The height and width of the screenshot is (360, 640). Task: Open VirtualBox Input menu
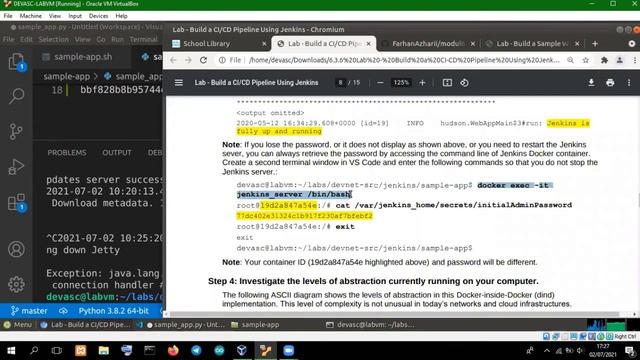(x=75, y=16)
